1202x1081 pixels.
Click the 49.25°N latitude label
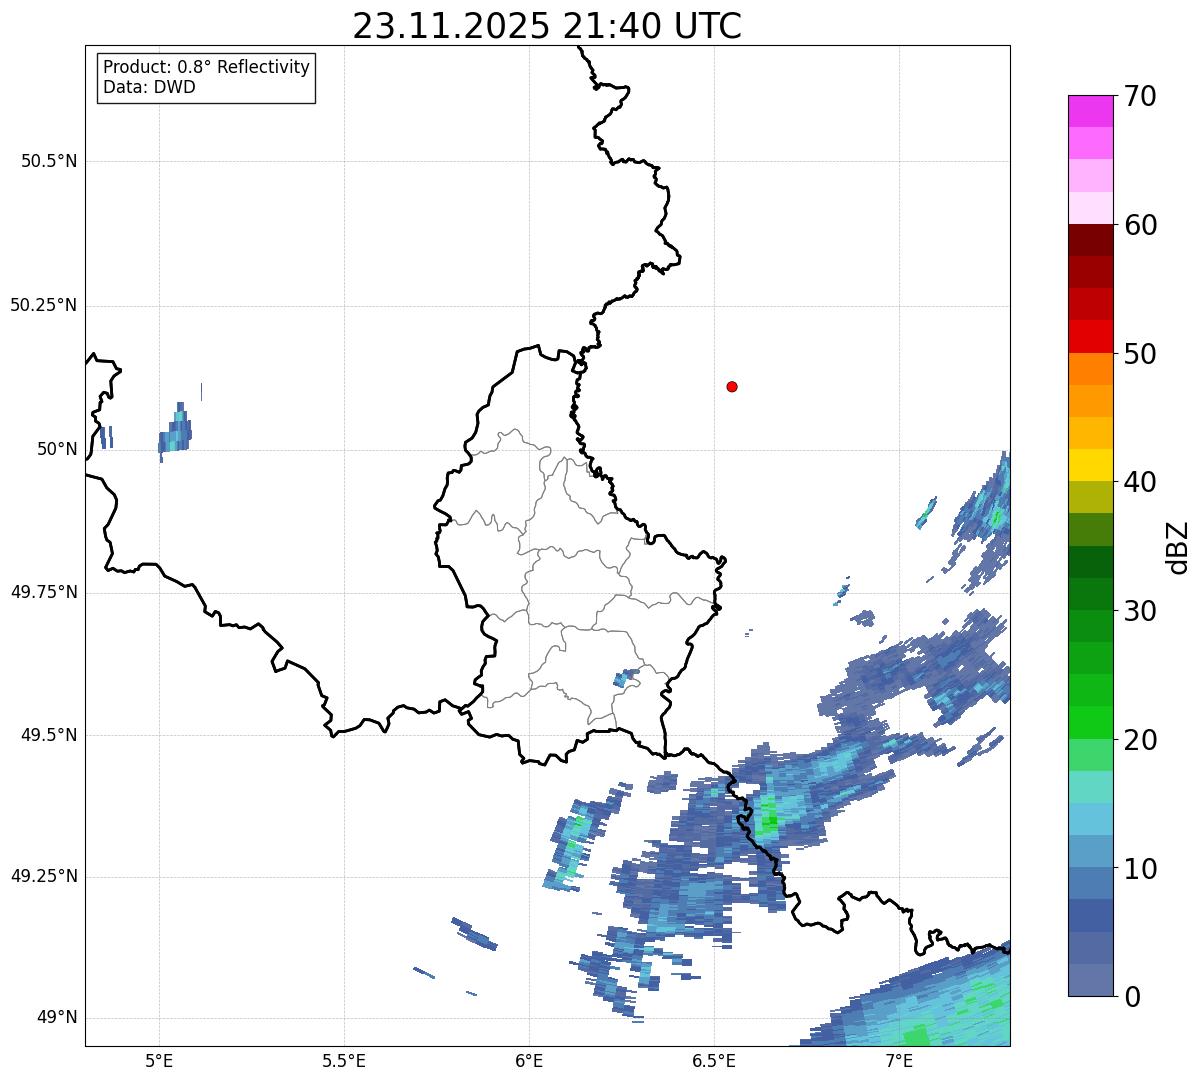[44, 876]
